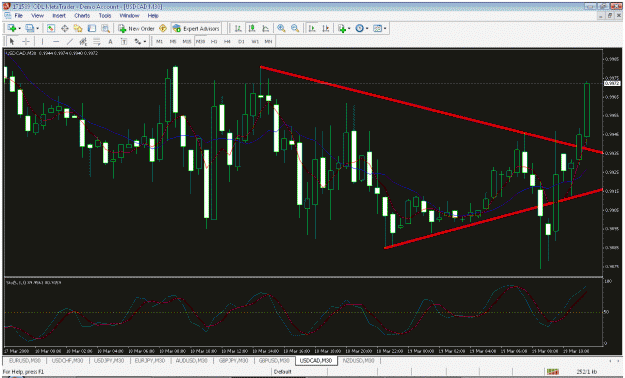Open the View menu
Image resolution: width=625 pixels, height=378 pixels.
point(37,16)
